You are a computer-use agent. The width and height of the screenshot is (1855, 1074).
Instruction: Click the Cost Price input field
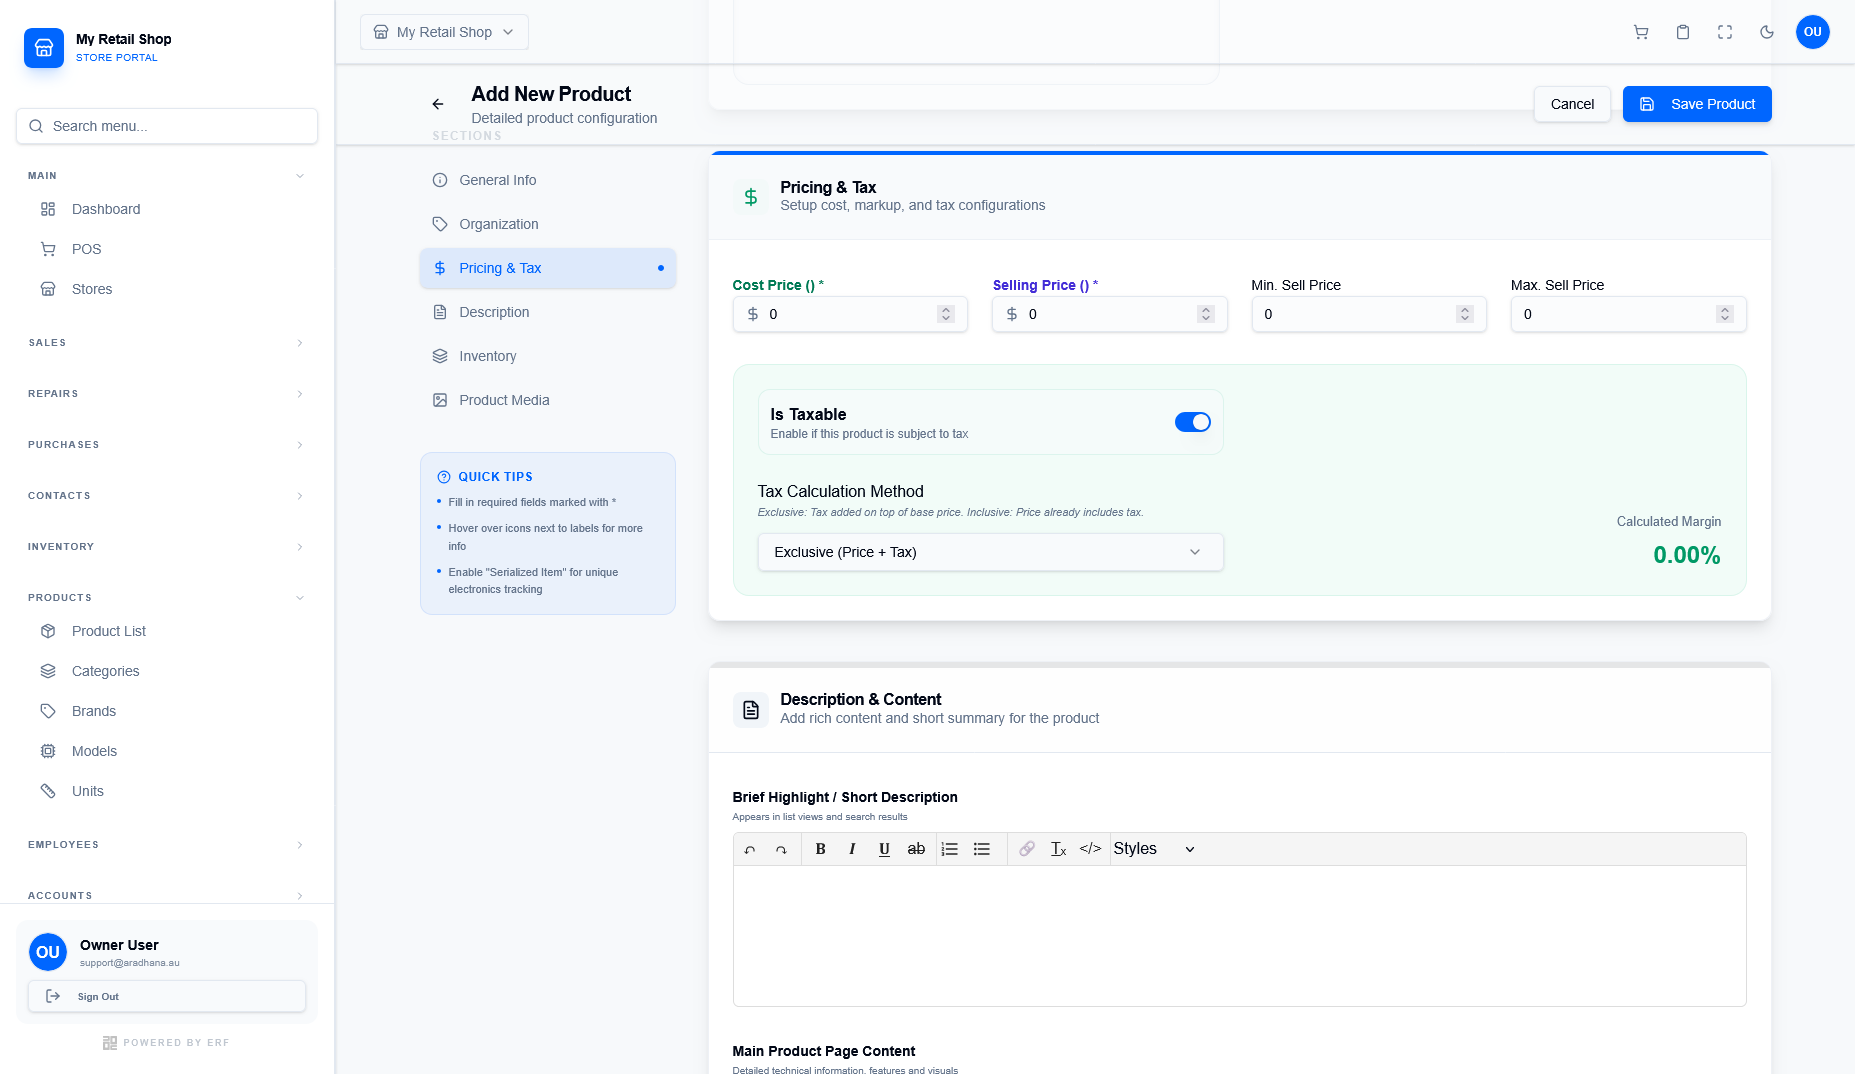click(x=850, y=314)
